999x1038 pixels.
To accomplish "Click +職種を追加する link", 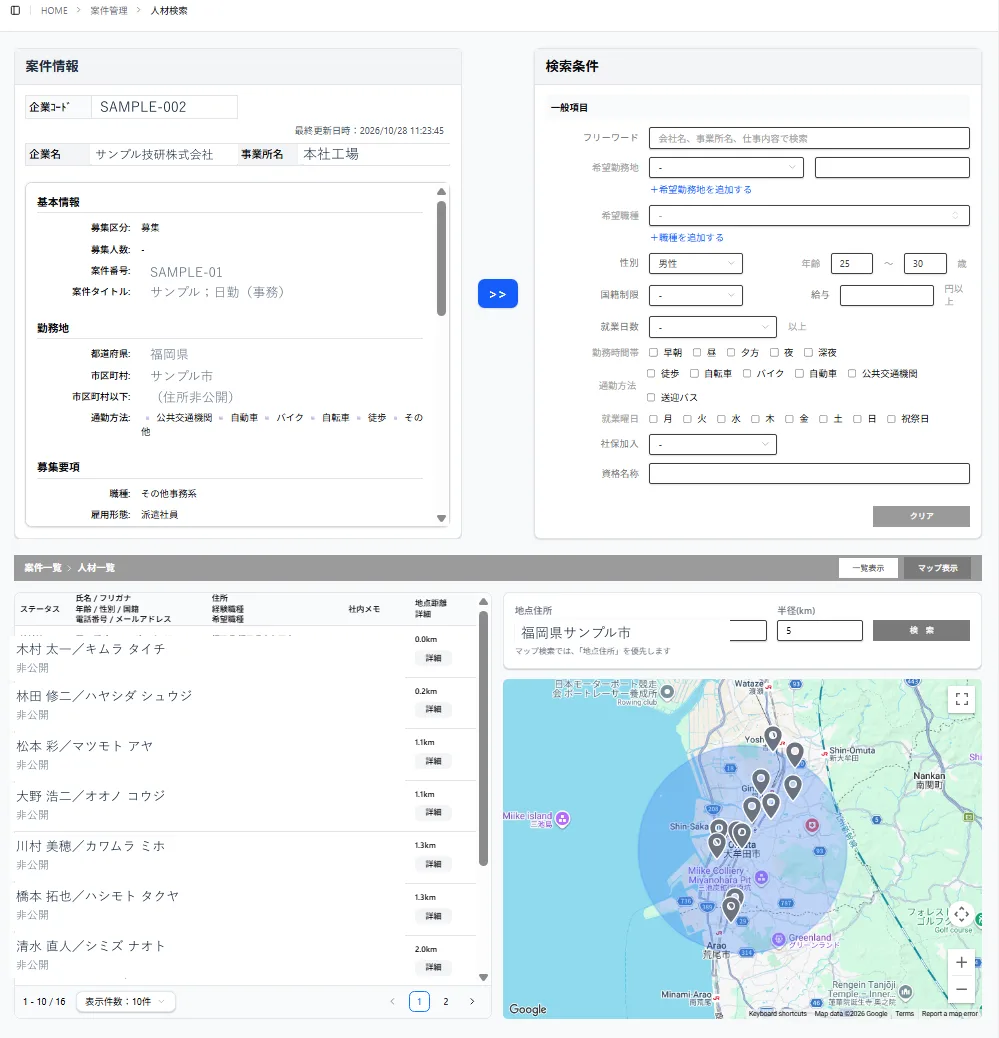I will [x=687, y=238].
